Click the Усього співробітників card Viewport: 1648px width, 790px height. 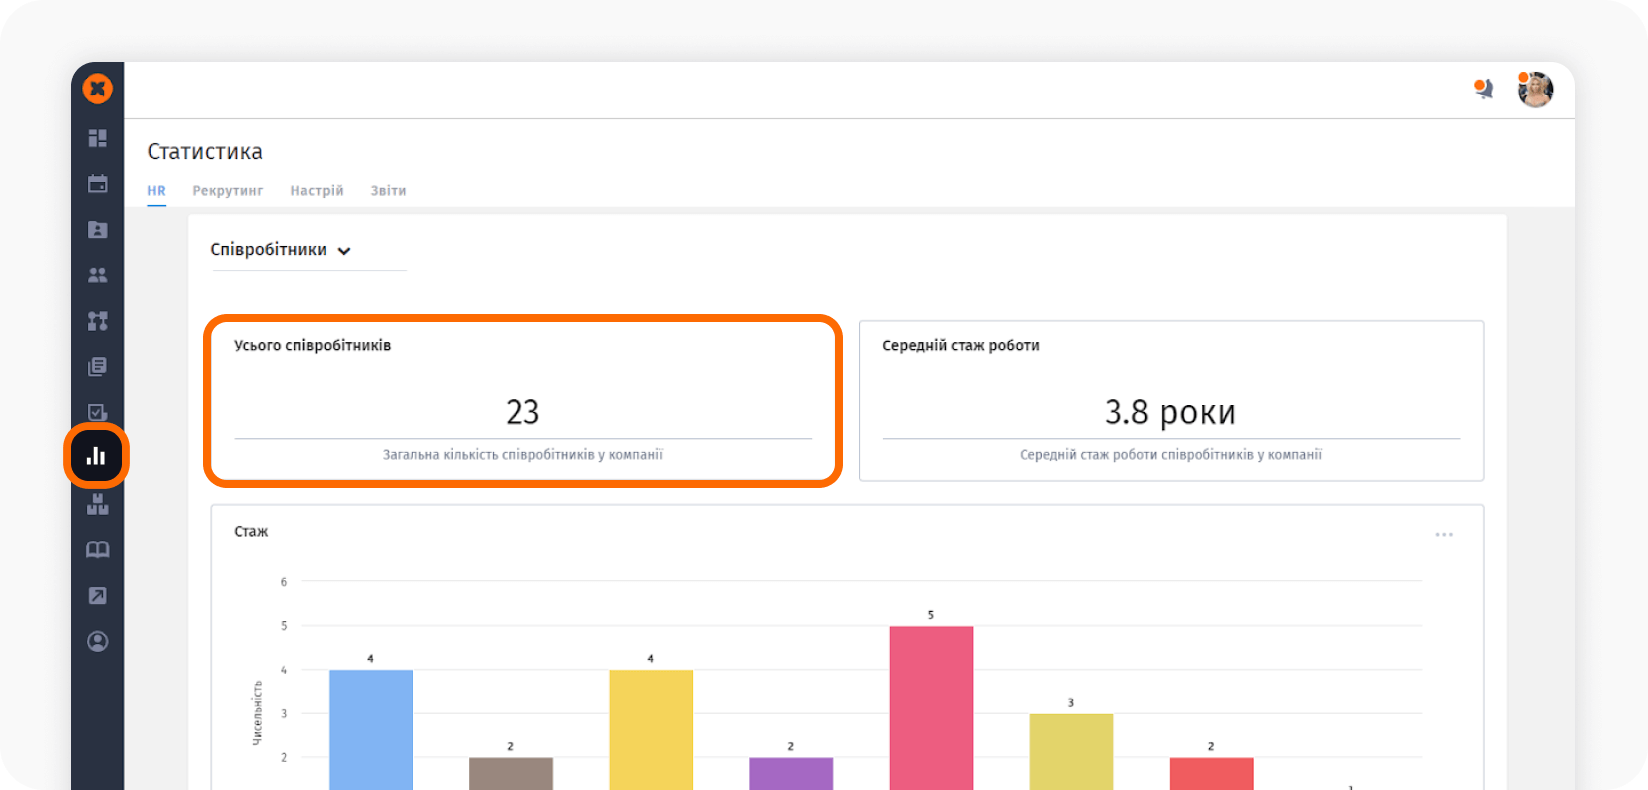(522, 401)
